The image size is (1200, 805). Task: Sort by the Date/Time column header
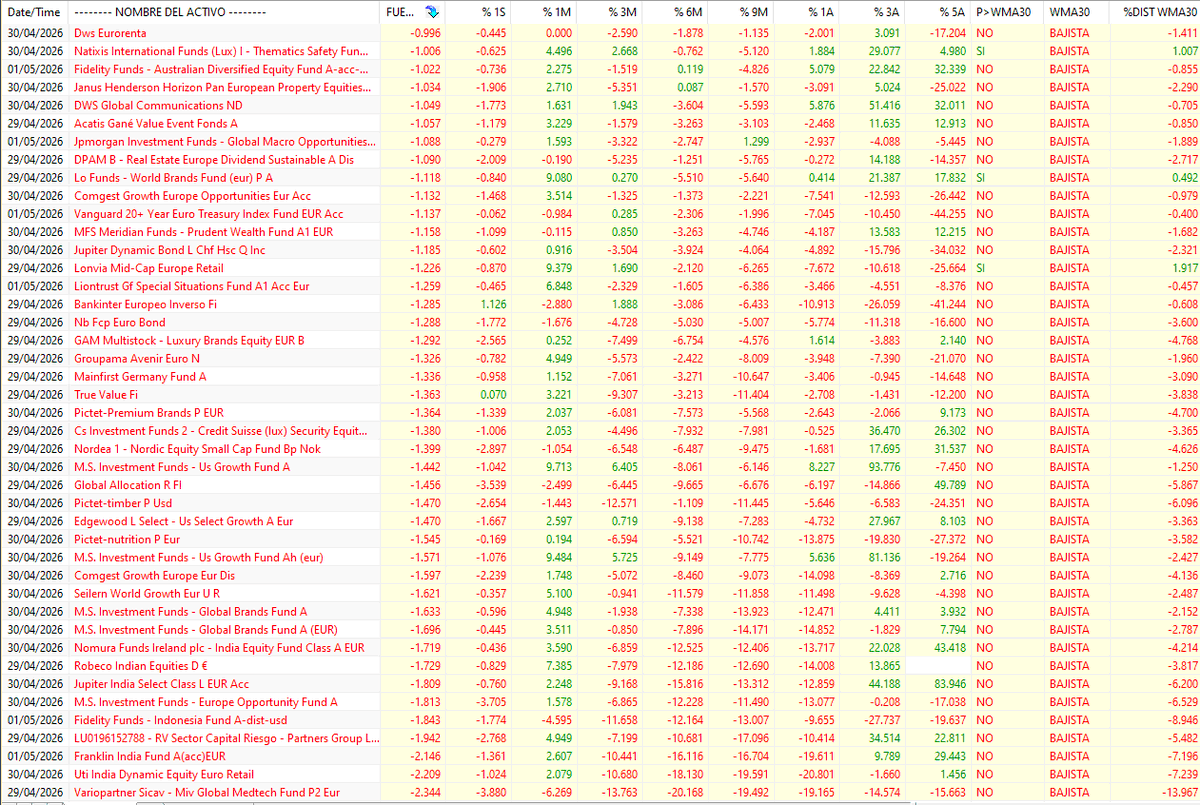[x=35, y=12]
